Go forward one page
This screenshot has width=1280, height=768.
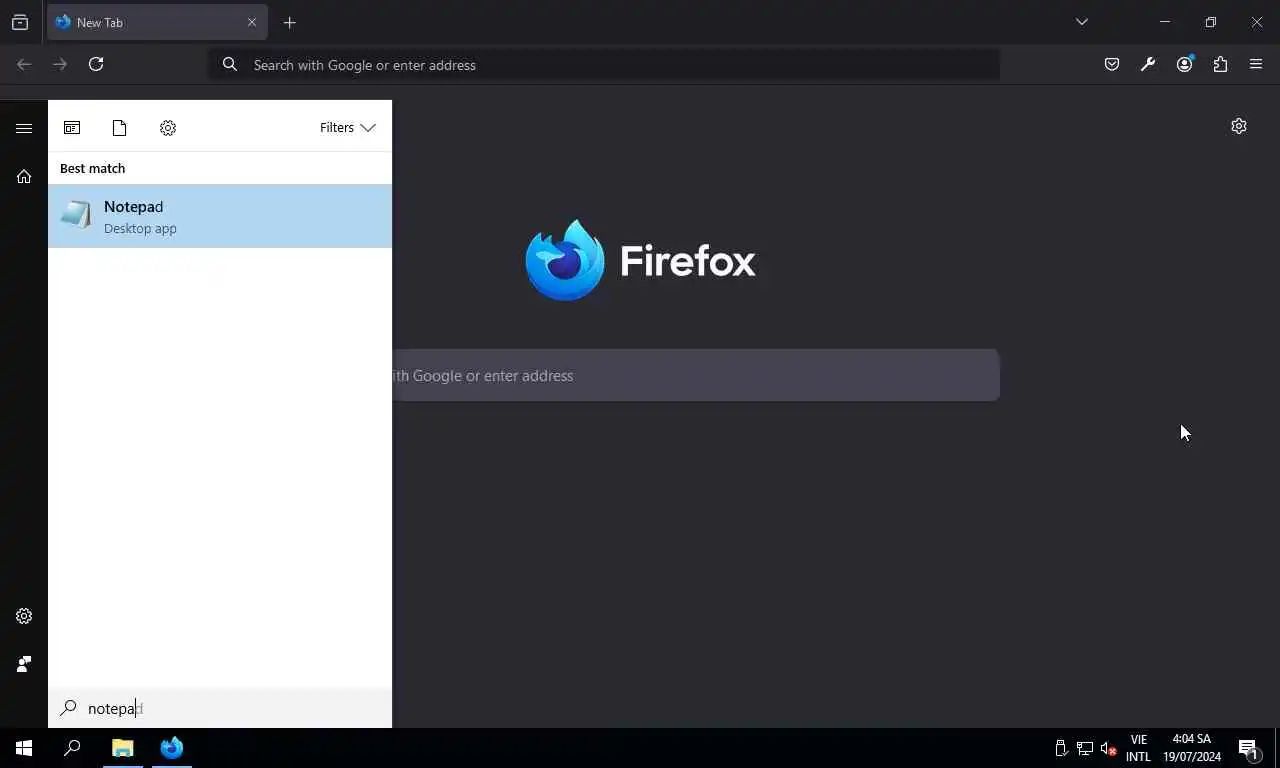tap(60, 64)
